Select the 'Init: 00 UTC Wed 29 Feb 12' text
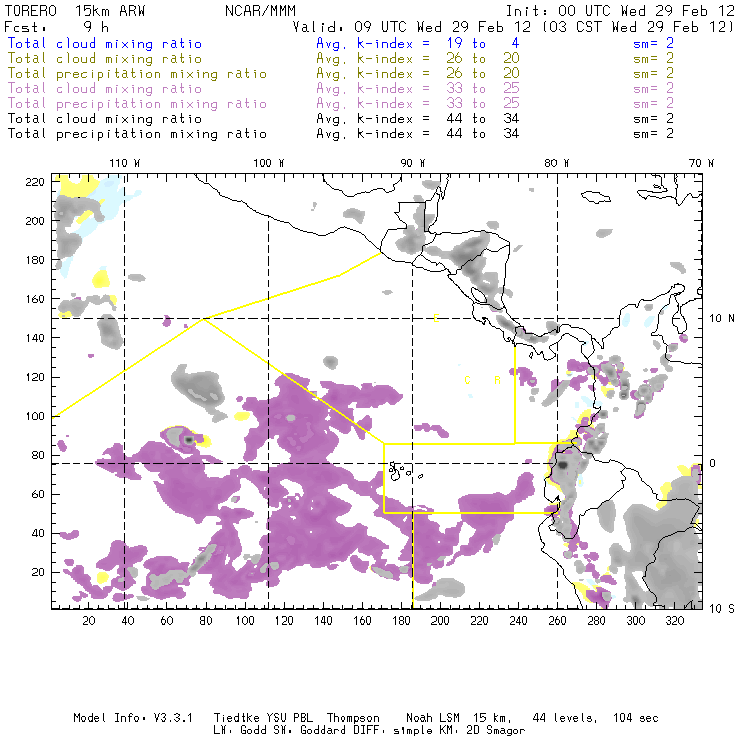The width and height of the screenshot is (740, 740). point(620,11)
